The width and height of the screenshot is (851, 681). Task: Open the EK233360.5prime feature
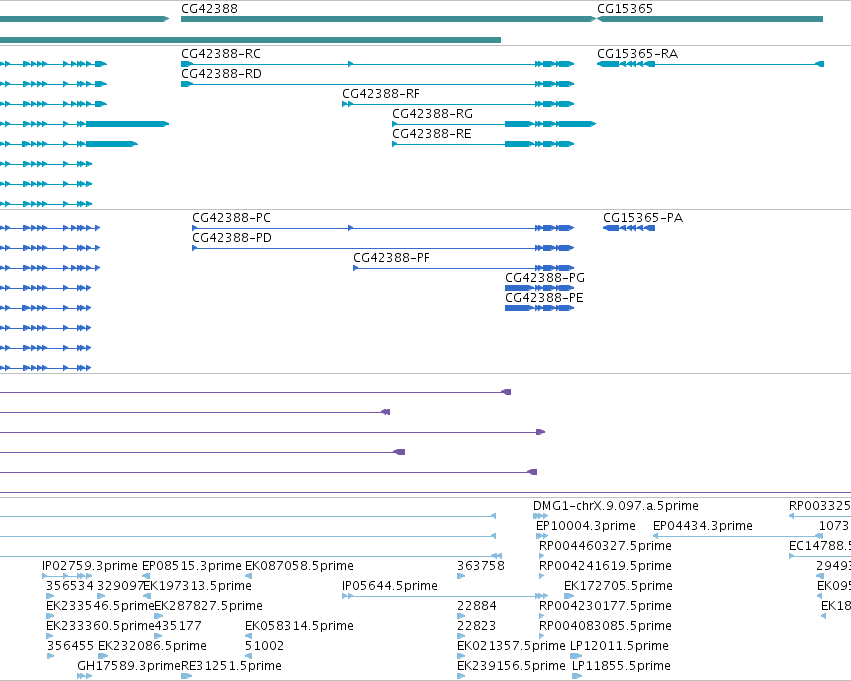click(x=100, y=626)
